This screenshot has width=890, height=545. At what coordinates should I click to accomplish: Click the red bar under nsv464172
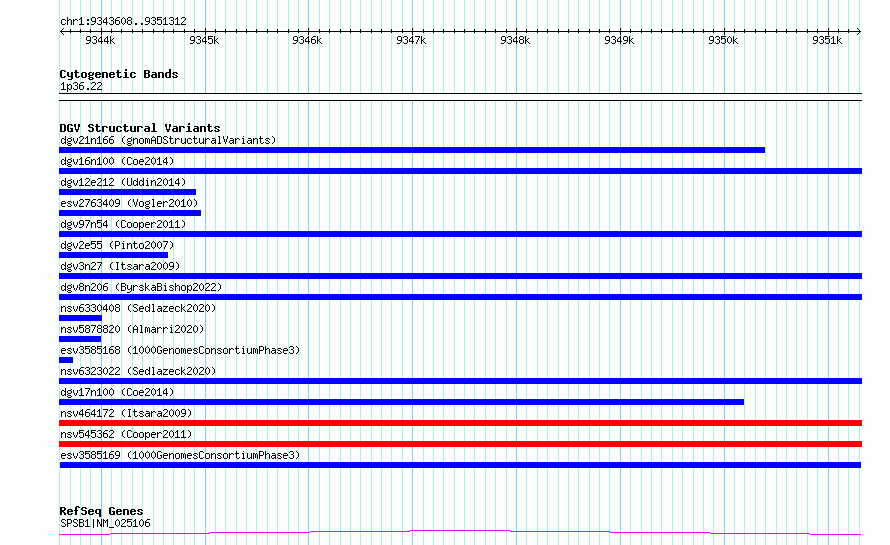click(x=460, y=424)
